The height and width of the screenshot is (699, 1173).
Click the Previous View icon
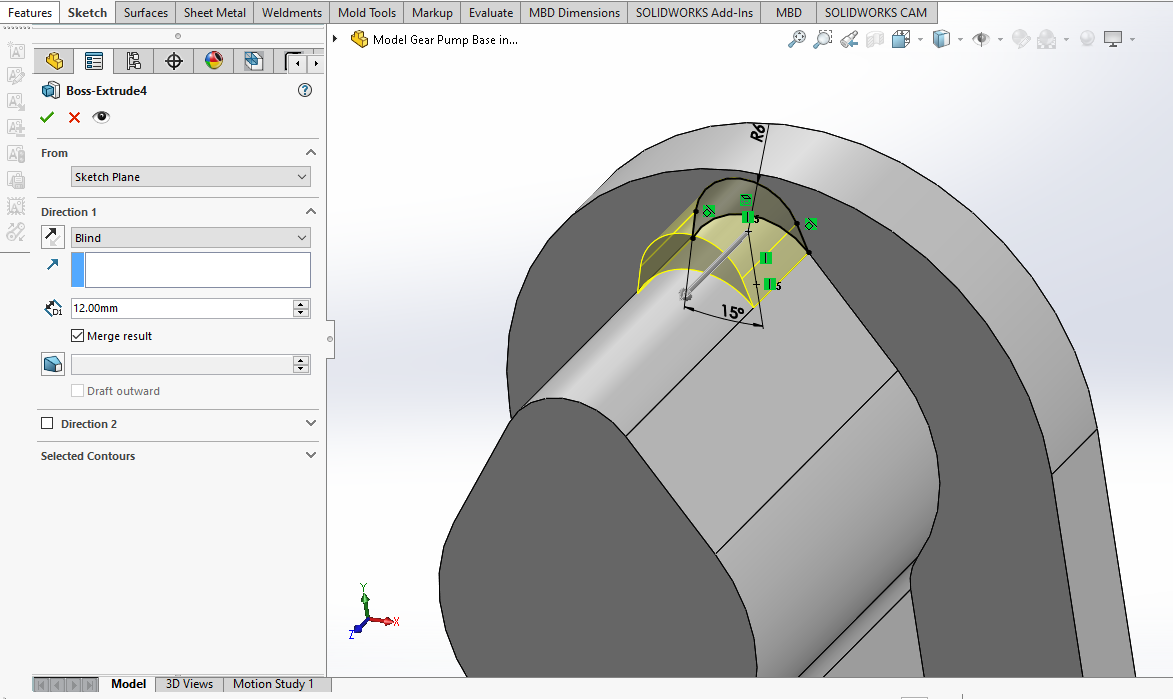pyautogui.click(x=849, y=39)
